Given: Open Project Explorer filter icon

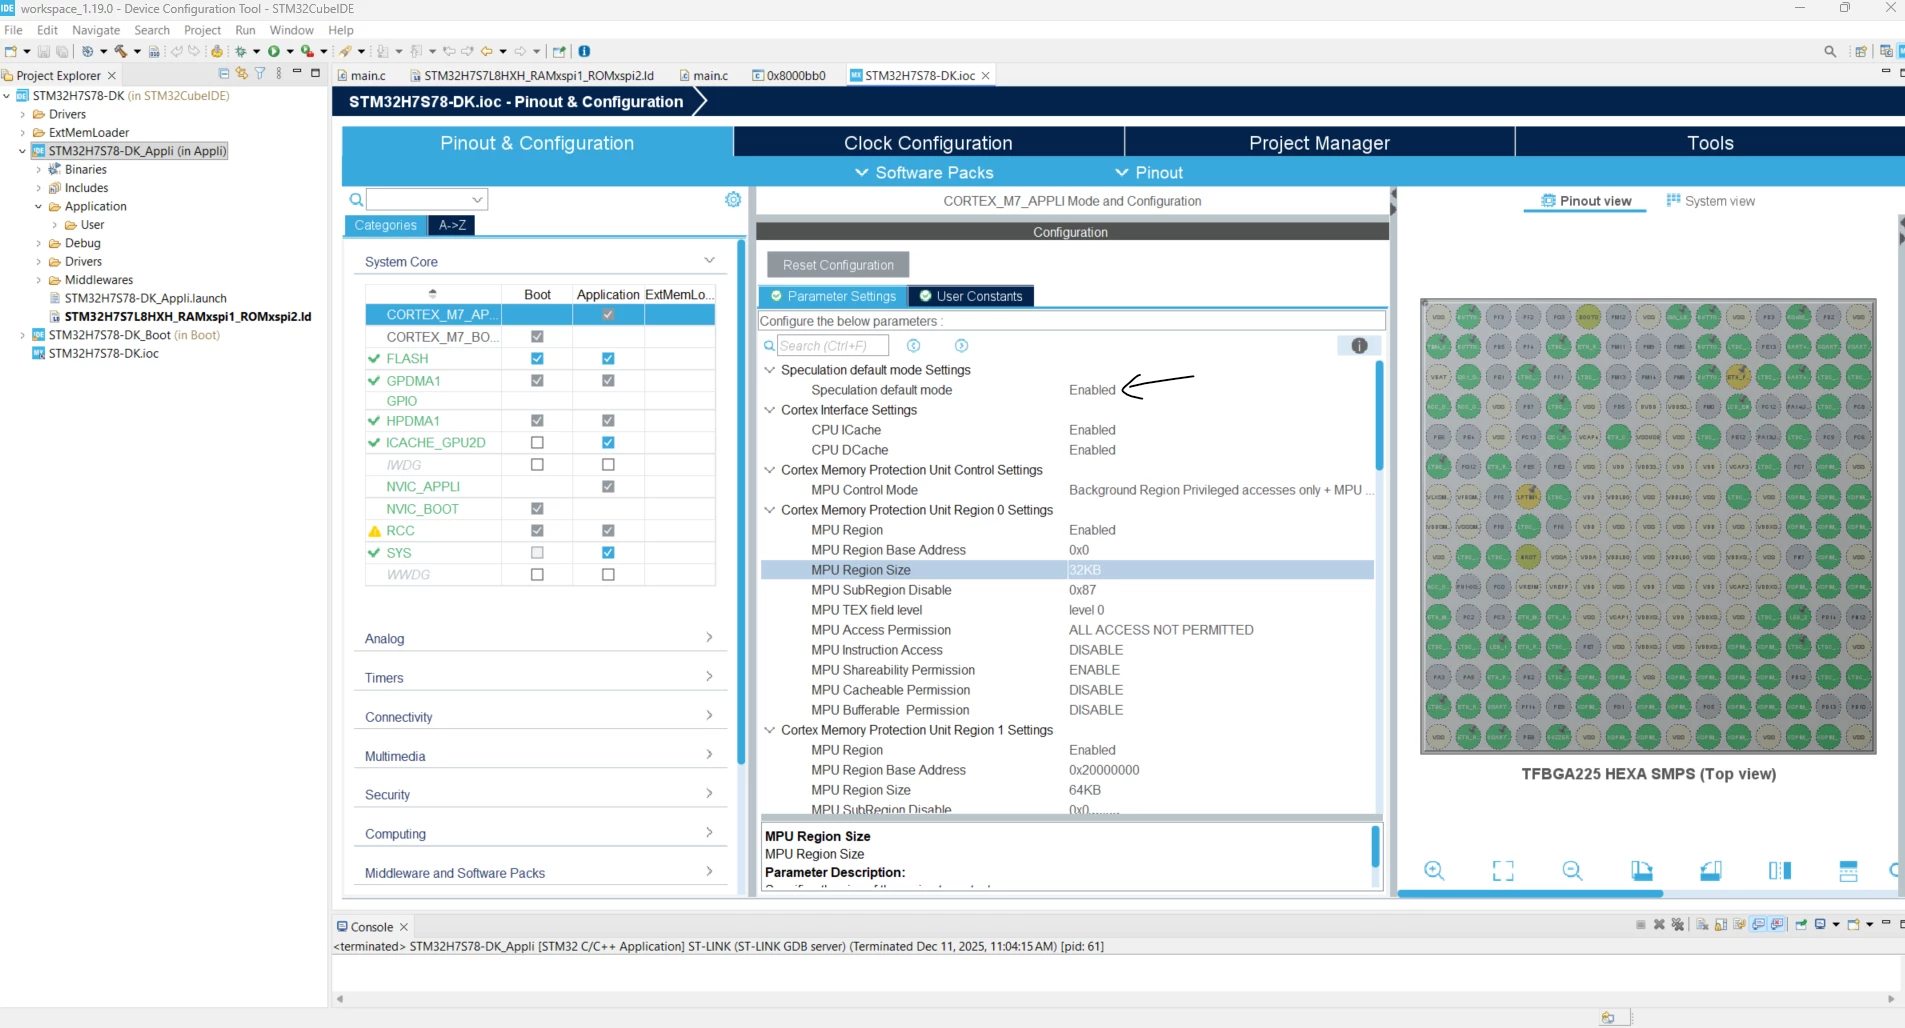Looking at the screenshot, I should pyautogui.click(x=260, y=74).
